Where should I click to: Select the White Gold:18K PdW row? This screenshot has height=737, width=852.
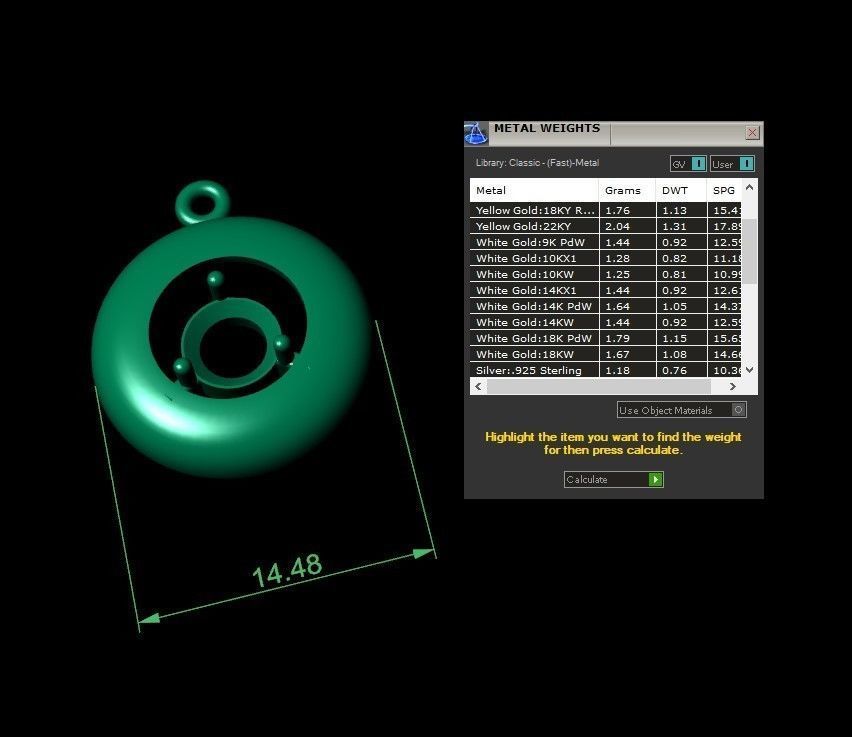pos(605,338)
